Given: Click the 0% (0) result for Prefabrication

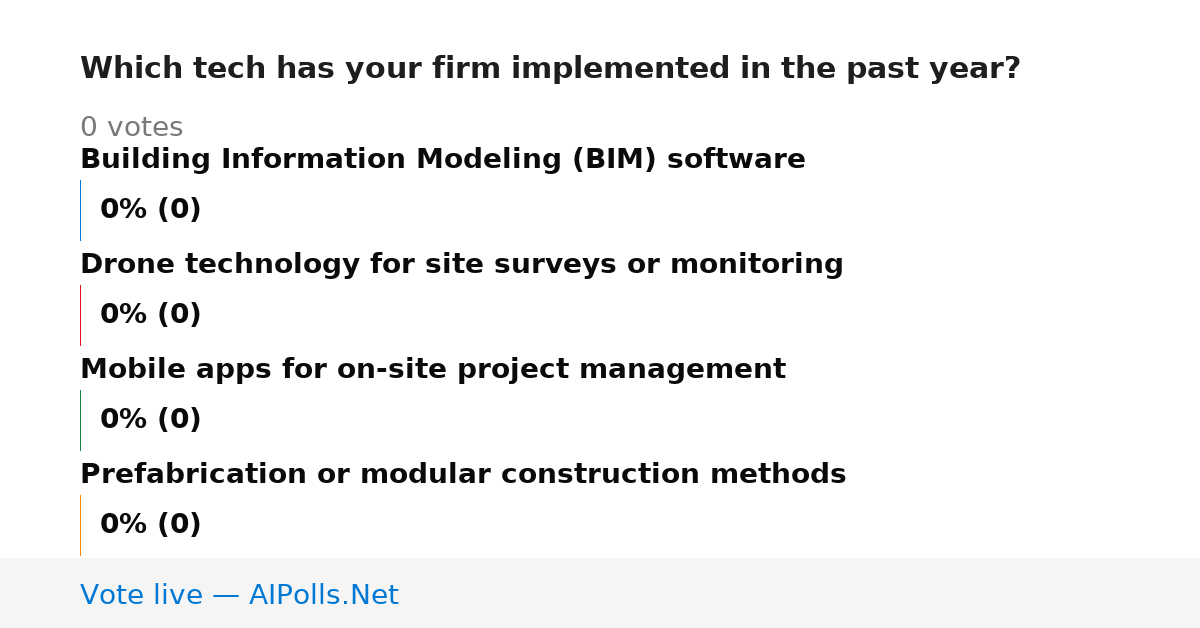Looking at the screenshot, I should pos(151,525).
